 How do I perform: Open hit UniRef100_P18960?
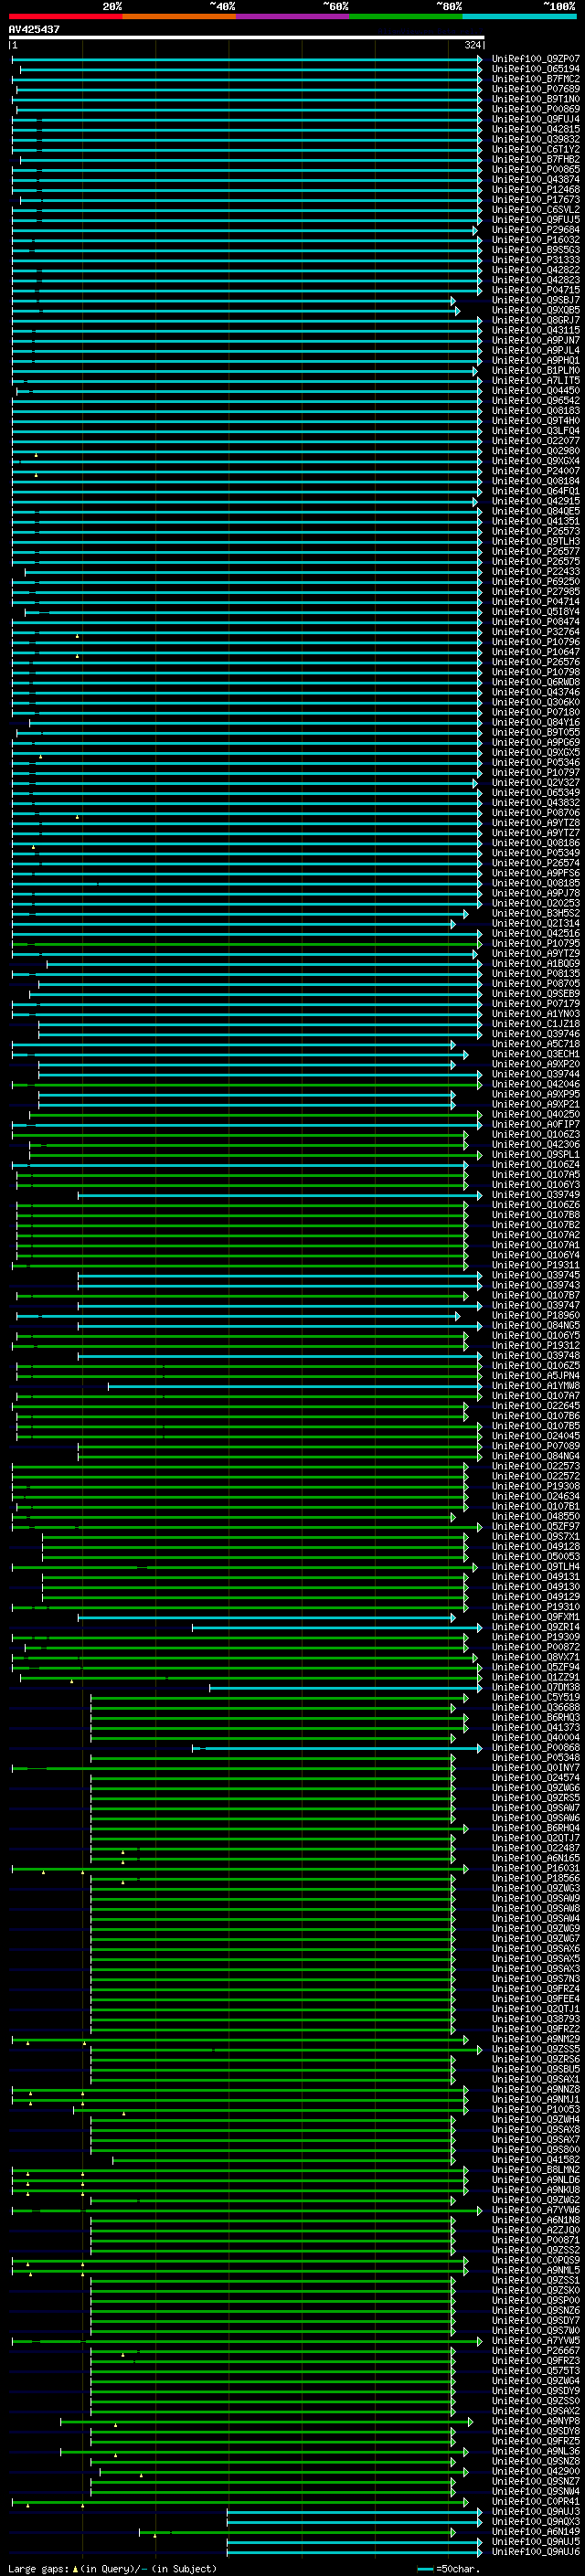pyautogui.click(x=536, y=1316)
